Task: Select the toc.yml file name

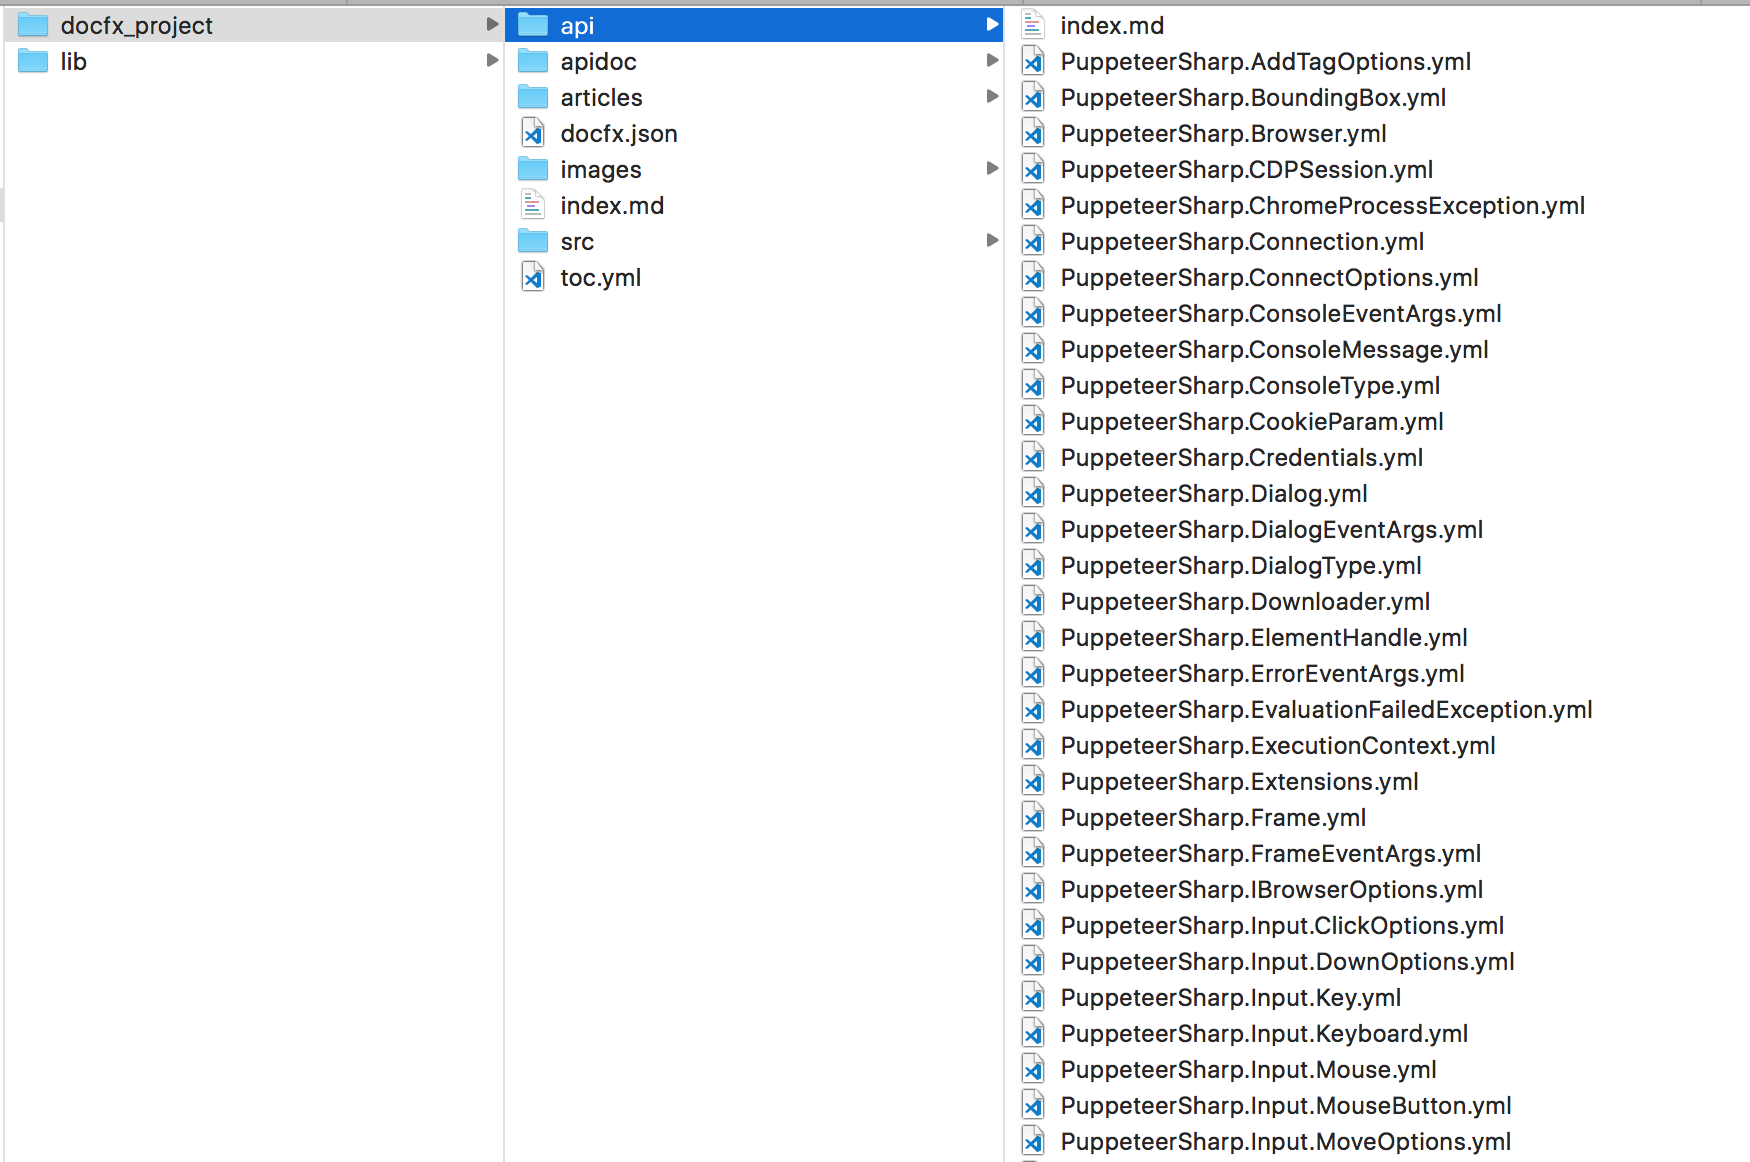Action: [601, 278]
